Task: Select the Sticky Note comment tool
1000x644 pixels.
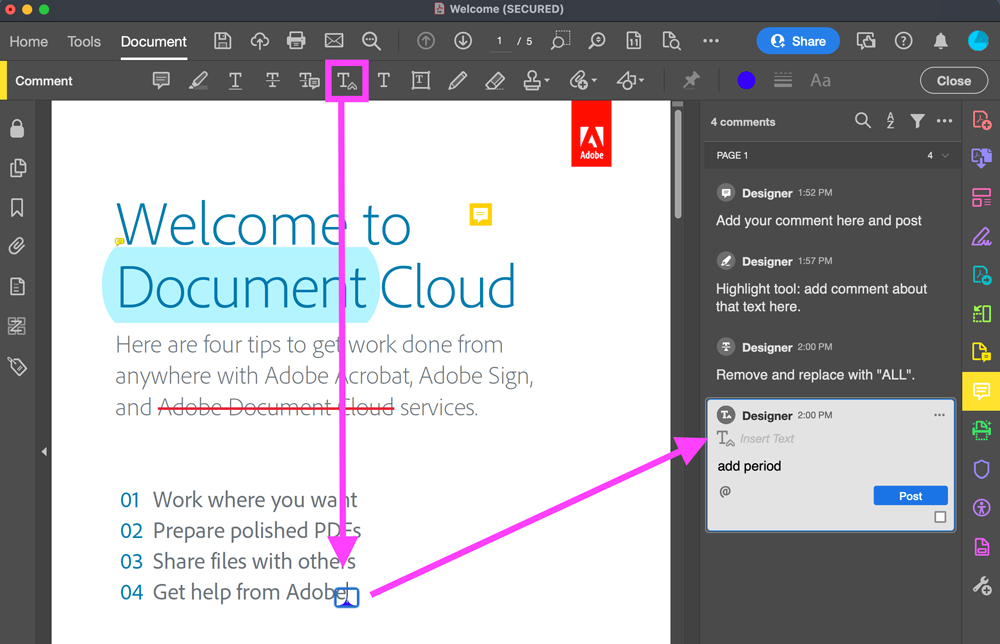Action: (x=161, y=81)
